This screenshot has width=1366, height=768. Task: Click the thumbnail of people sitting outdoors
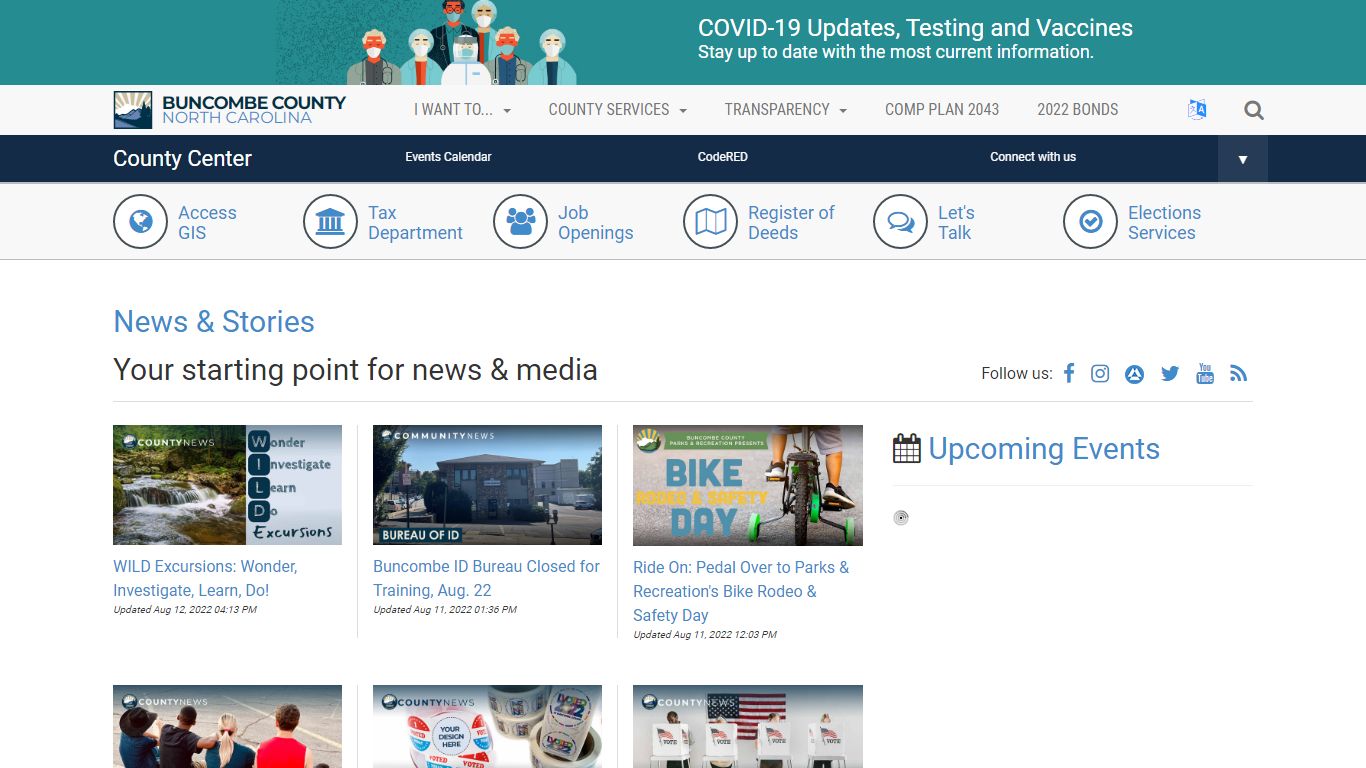click(227, 726)
